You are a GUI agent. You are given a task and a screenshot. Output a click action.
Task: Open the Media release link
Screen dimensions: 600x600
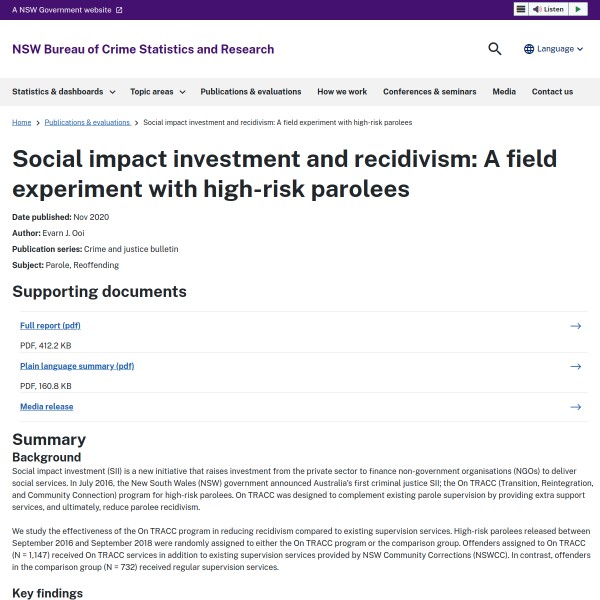pyautogui.click(x=46, y=407)
